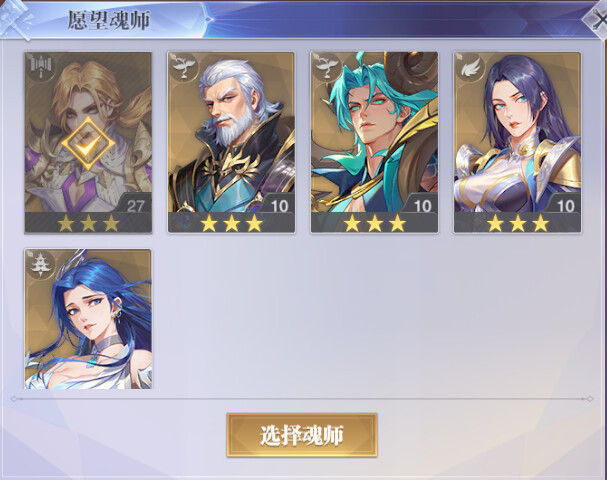Select the white-bearded elder soul master card
Image resolution: width=607 pixels, height=480 pixels.
pos(231,142)
